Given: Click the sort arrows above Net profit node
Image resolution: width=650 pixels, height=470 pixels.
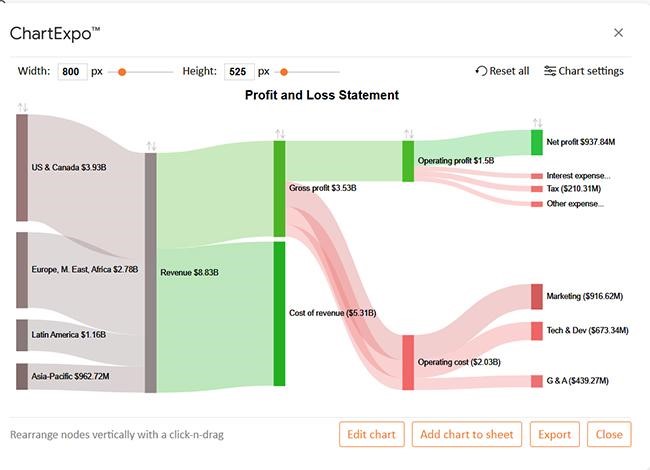Looking at the screenshot, I should tap(537, 122).
